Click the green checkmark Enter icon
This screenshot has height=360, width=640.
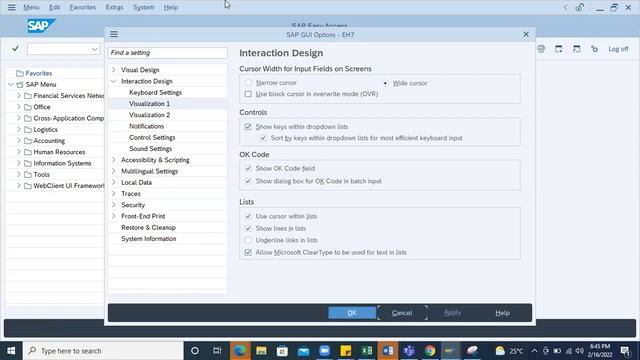(x=16, y=49)
